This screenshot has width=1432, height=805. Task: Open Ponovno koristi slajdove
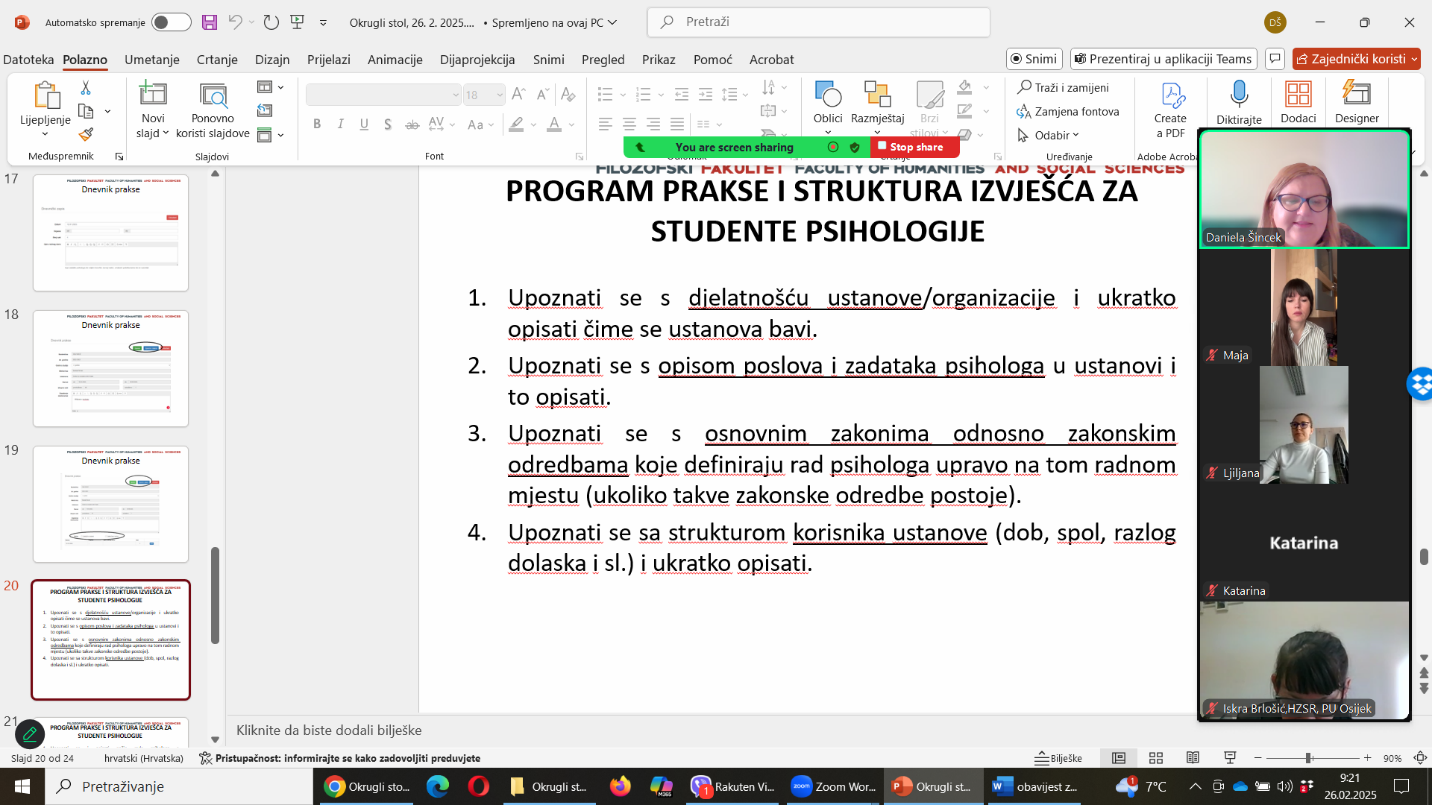pyautogui.click(x=213, y=110)
